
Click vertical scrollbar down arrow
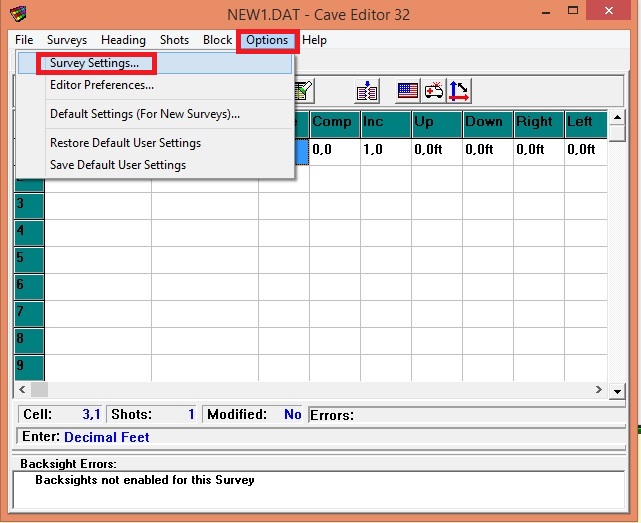(x=617, y=392)
